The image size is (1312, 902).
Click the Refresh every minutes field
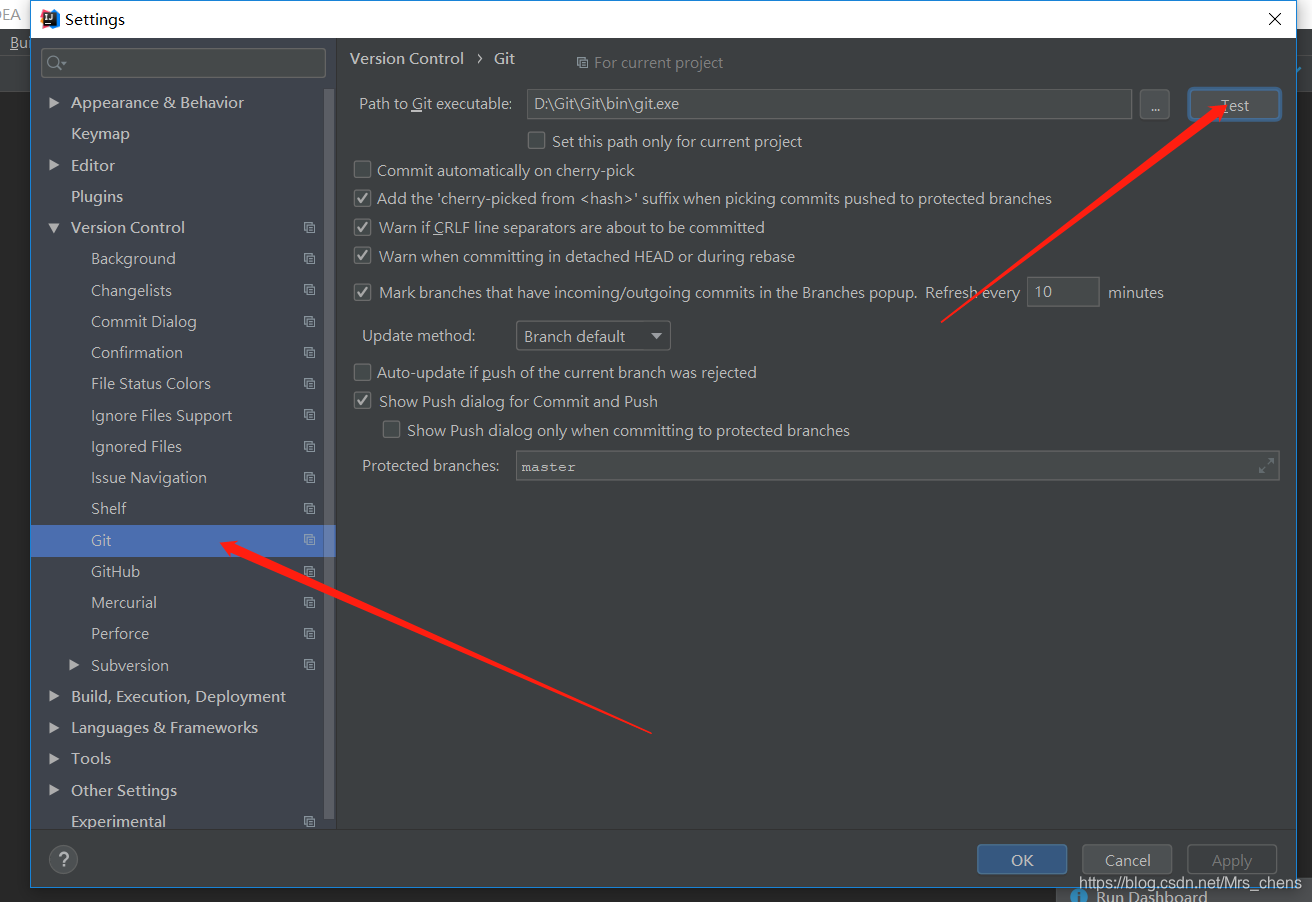(x=1063, y=292)
